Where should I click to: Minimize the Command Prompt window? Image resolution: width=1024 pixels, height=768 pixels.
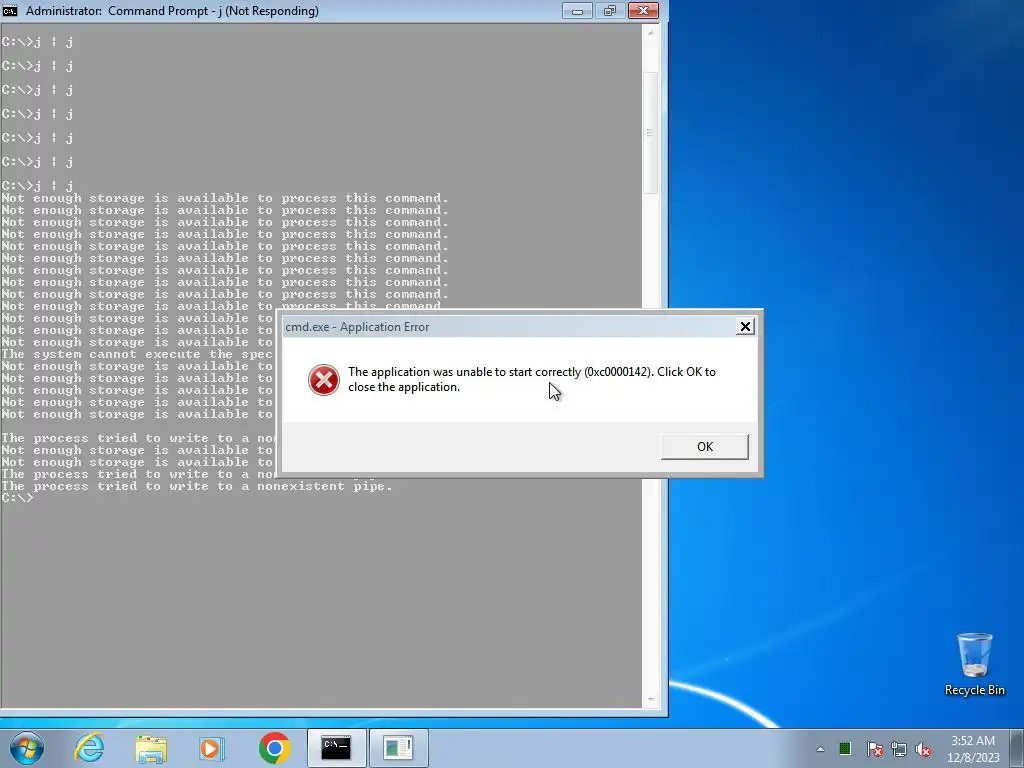coord(577,10)
